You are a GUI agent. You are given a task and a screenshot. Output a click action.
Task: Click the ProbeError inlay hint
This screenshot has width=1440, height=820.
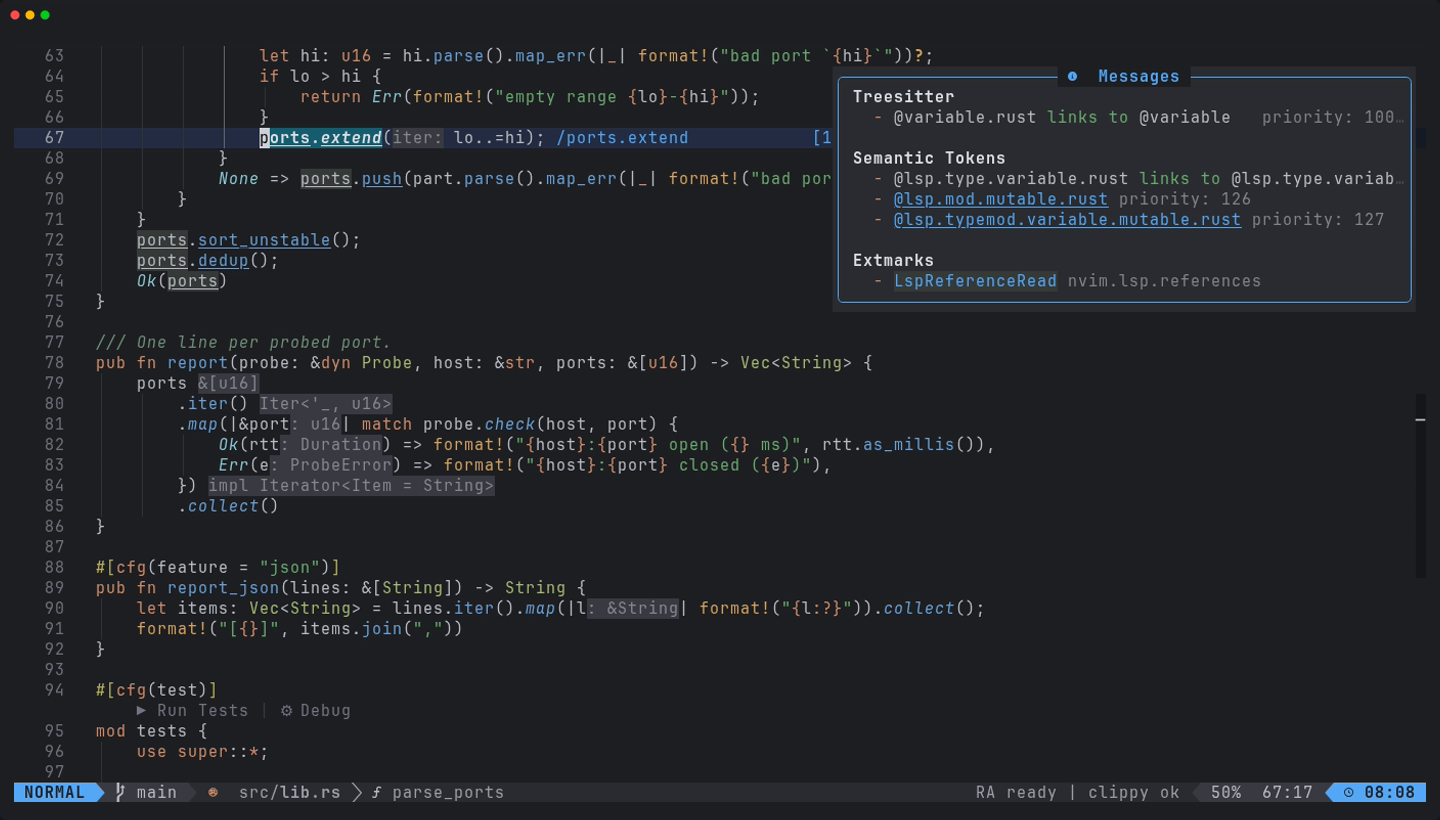330,465
